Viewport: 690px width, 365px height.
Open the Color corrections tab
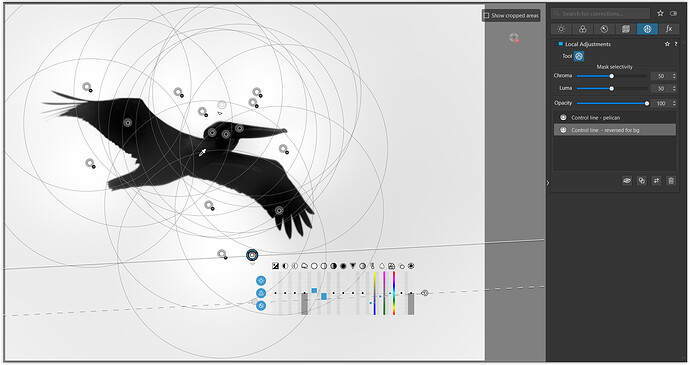[x=583, y=29]
